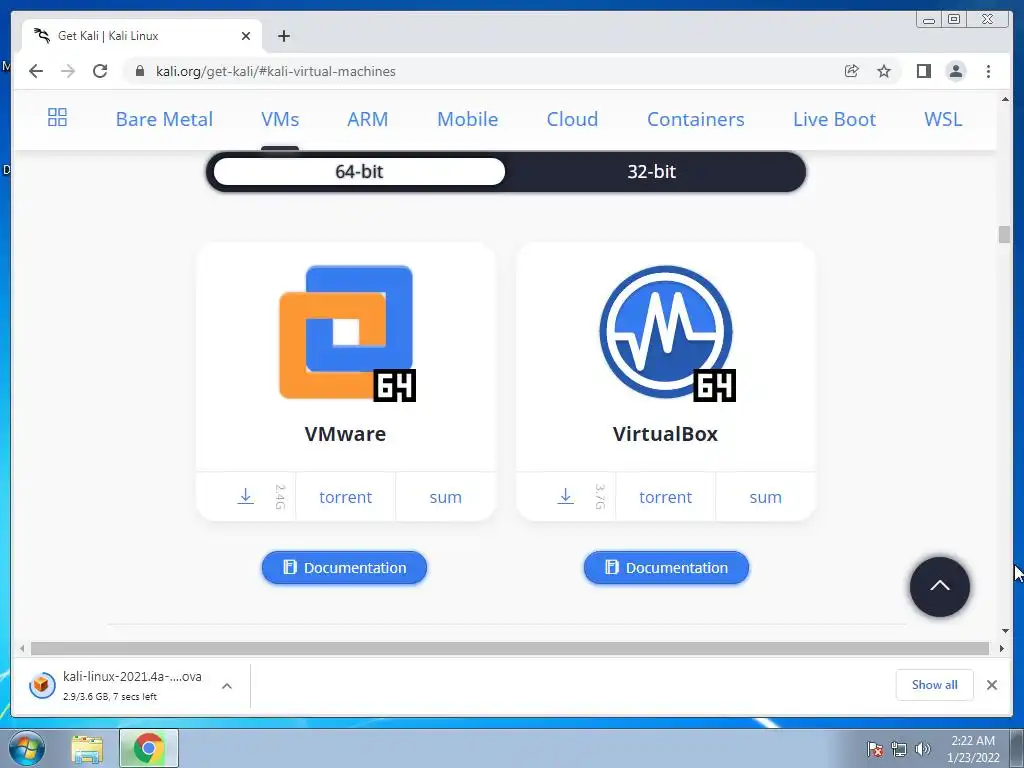Open the browser side panel icon
The height and width of the screenshot is (768, 1024).
(x=923, y=71)
